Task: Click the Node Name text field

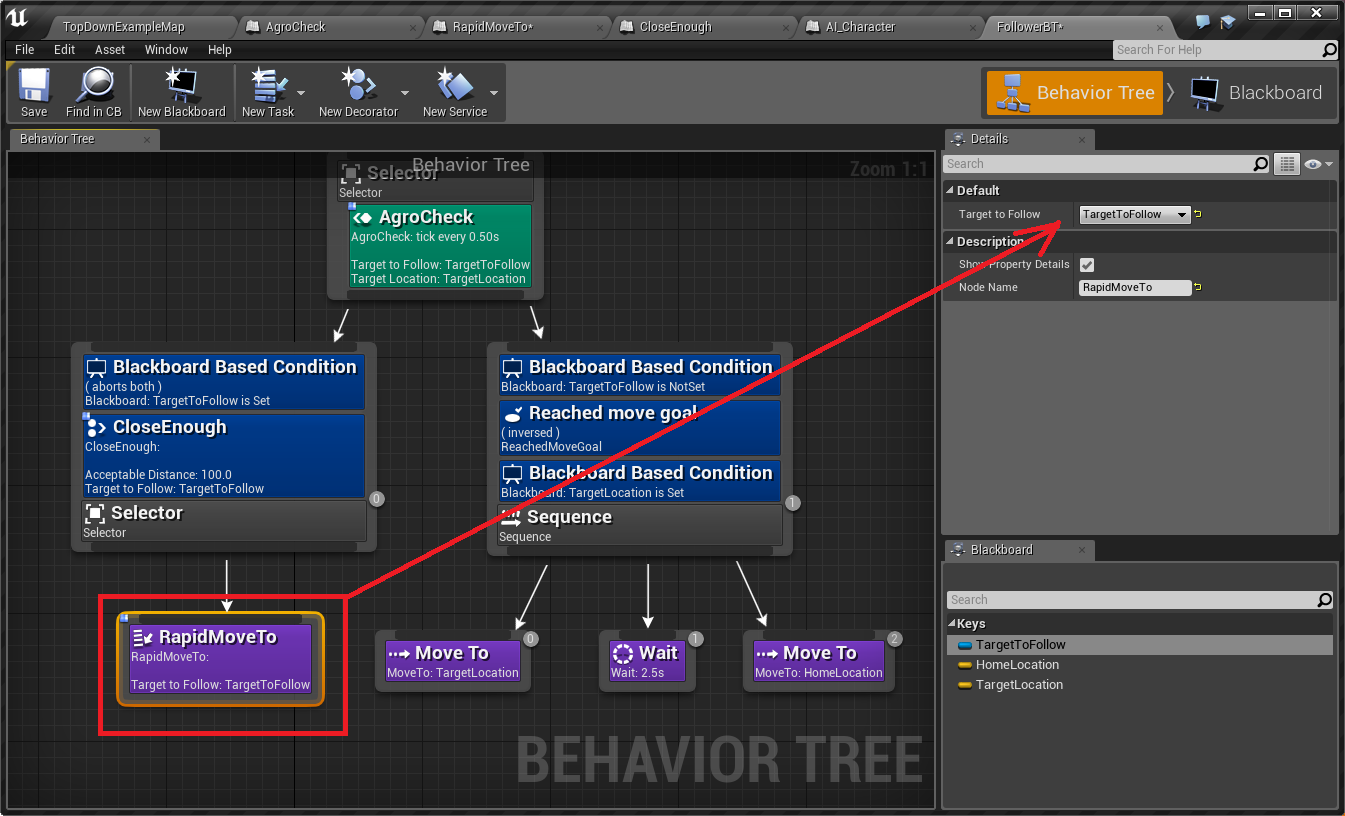Action: click(x=1135, y=287)
